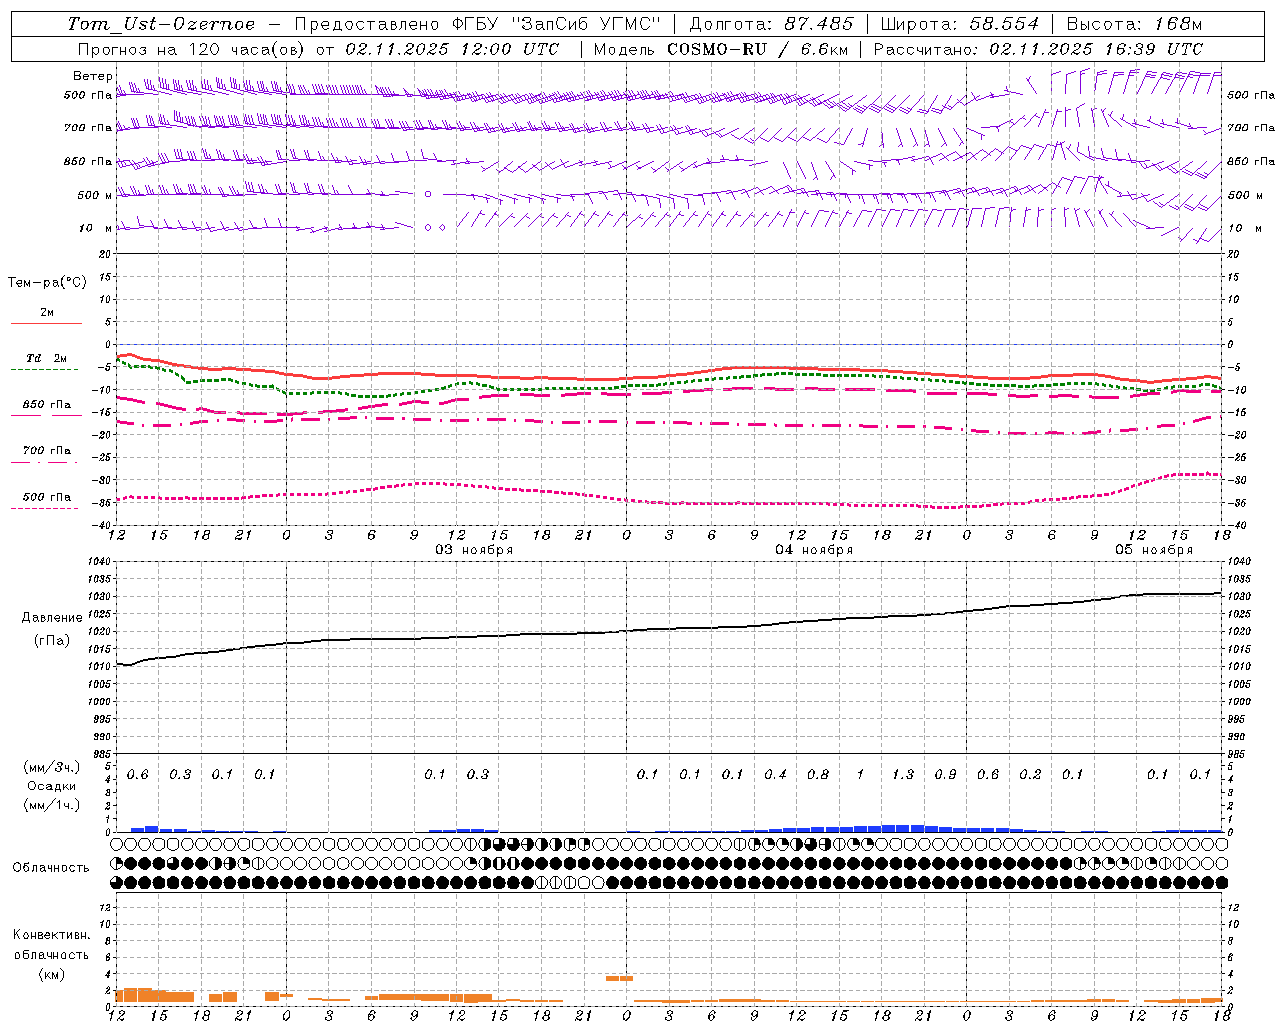Select the 'Модель COSMO-RU / 6.6км' text

(x=720, y=49)
